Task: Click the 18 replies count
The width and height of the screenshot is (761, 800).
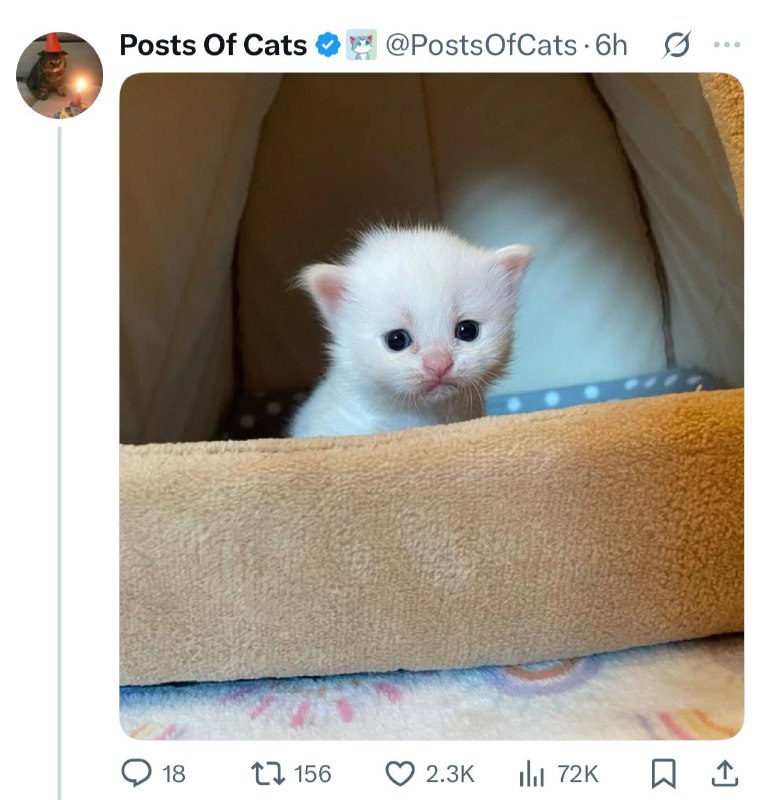Action: pos(173,774)
